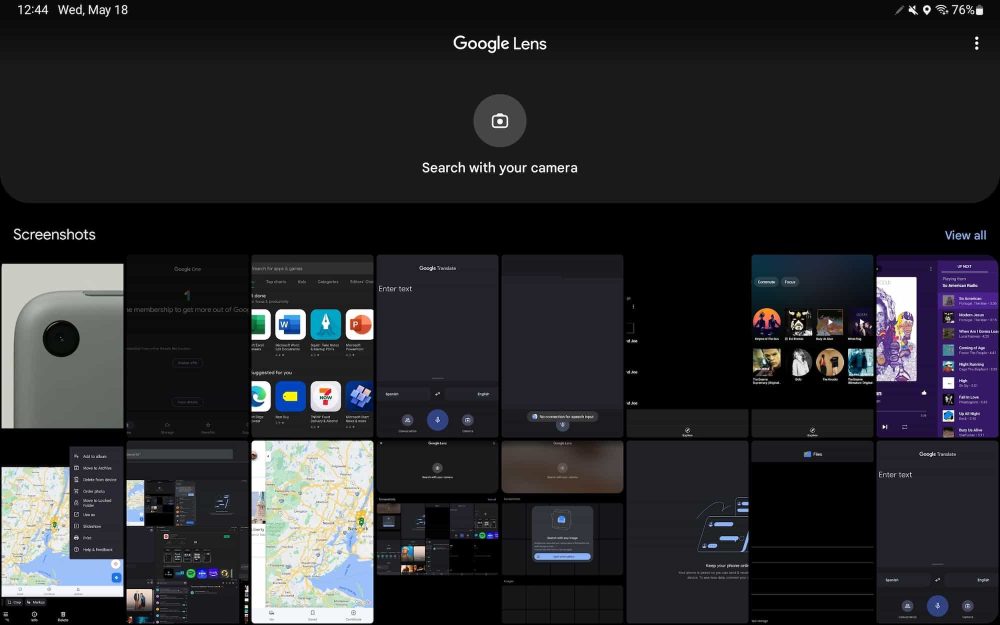Screen dimensions: 1000x625
Task: Tap the battery indicator in status bar
Action: click(x=979, y=10)
